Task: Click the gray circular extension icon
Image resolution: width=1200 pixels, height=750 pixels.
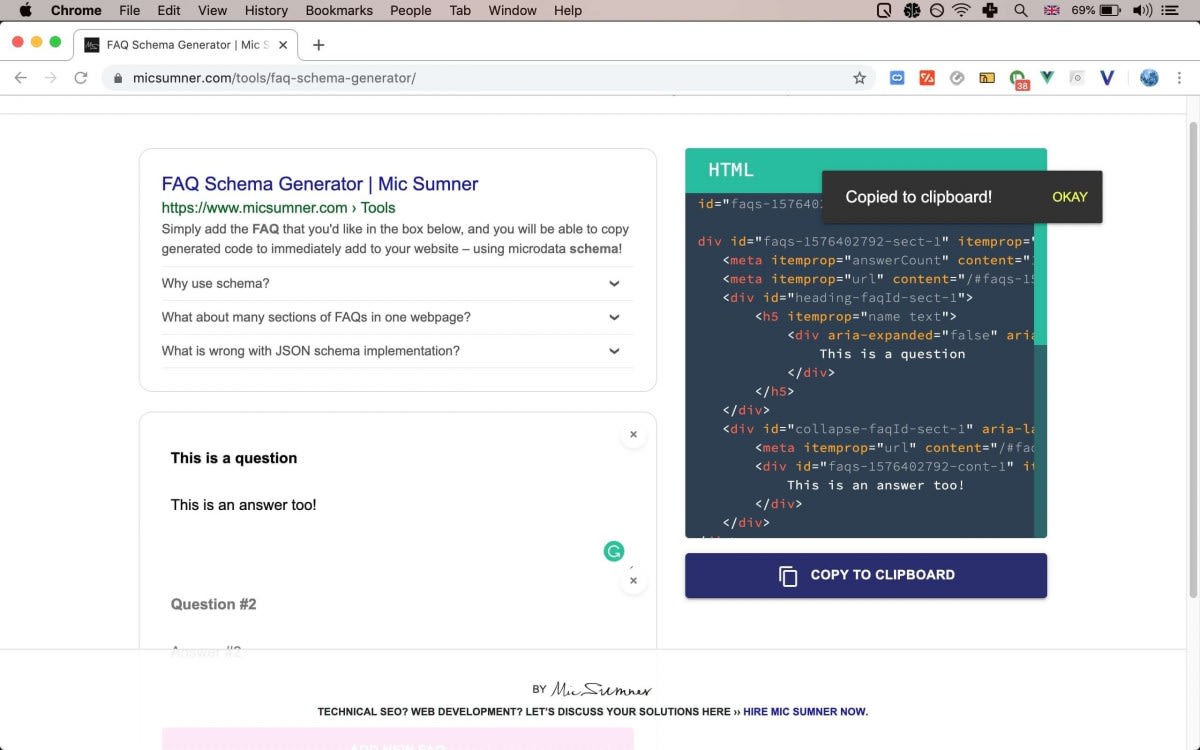Action: 957,78
